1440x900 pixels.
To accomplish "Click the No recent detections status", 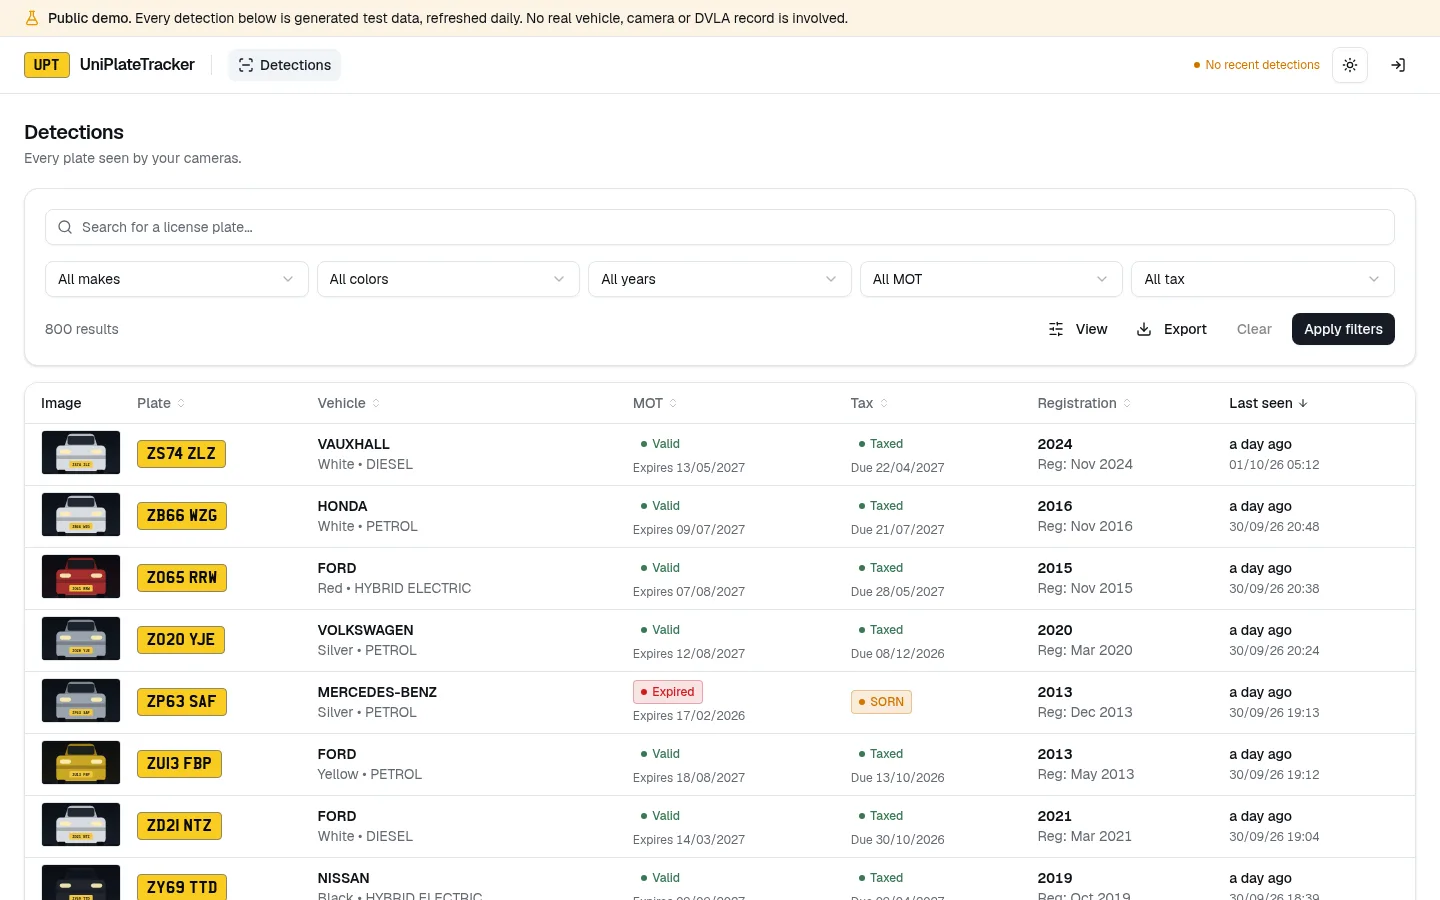I will click(1257, 65).
